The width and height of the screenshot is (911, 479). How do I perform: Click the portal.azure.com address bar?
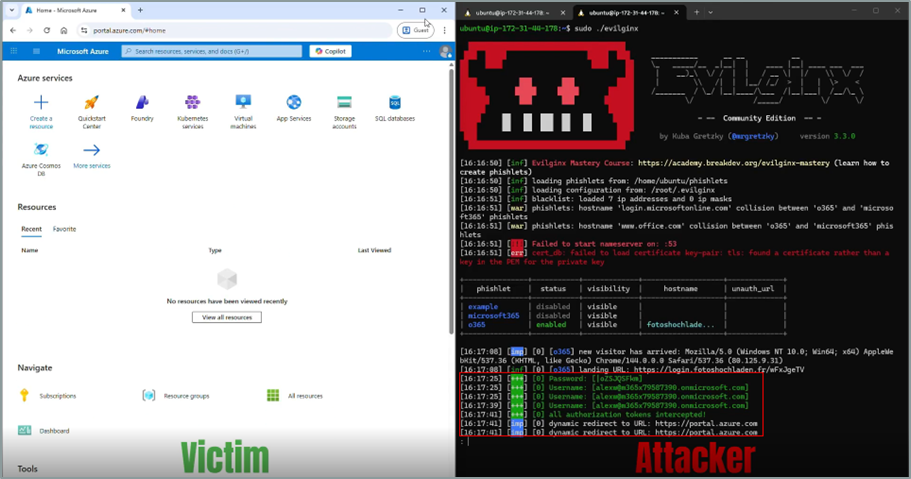tap(235, 30)
